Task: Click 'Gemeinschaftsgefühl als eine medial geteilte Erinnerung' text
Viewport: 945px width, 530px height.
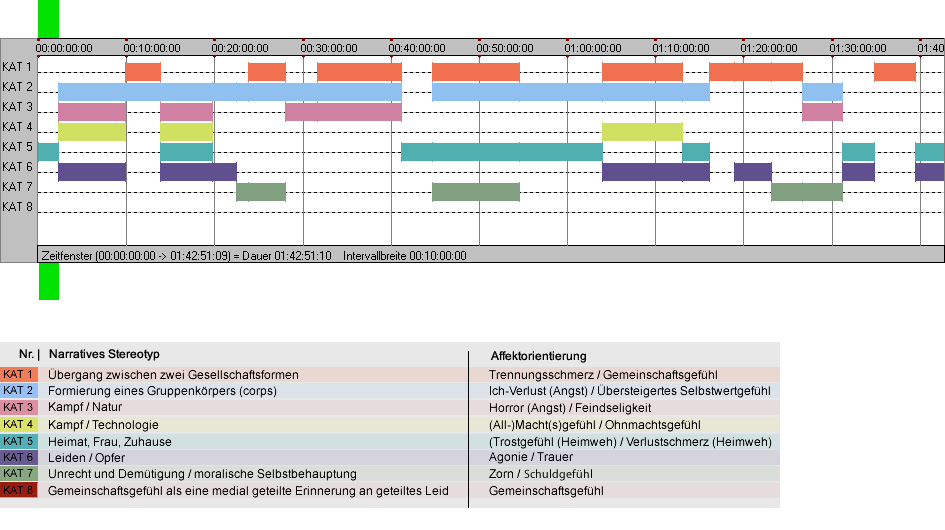Action: 248,491
